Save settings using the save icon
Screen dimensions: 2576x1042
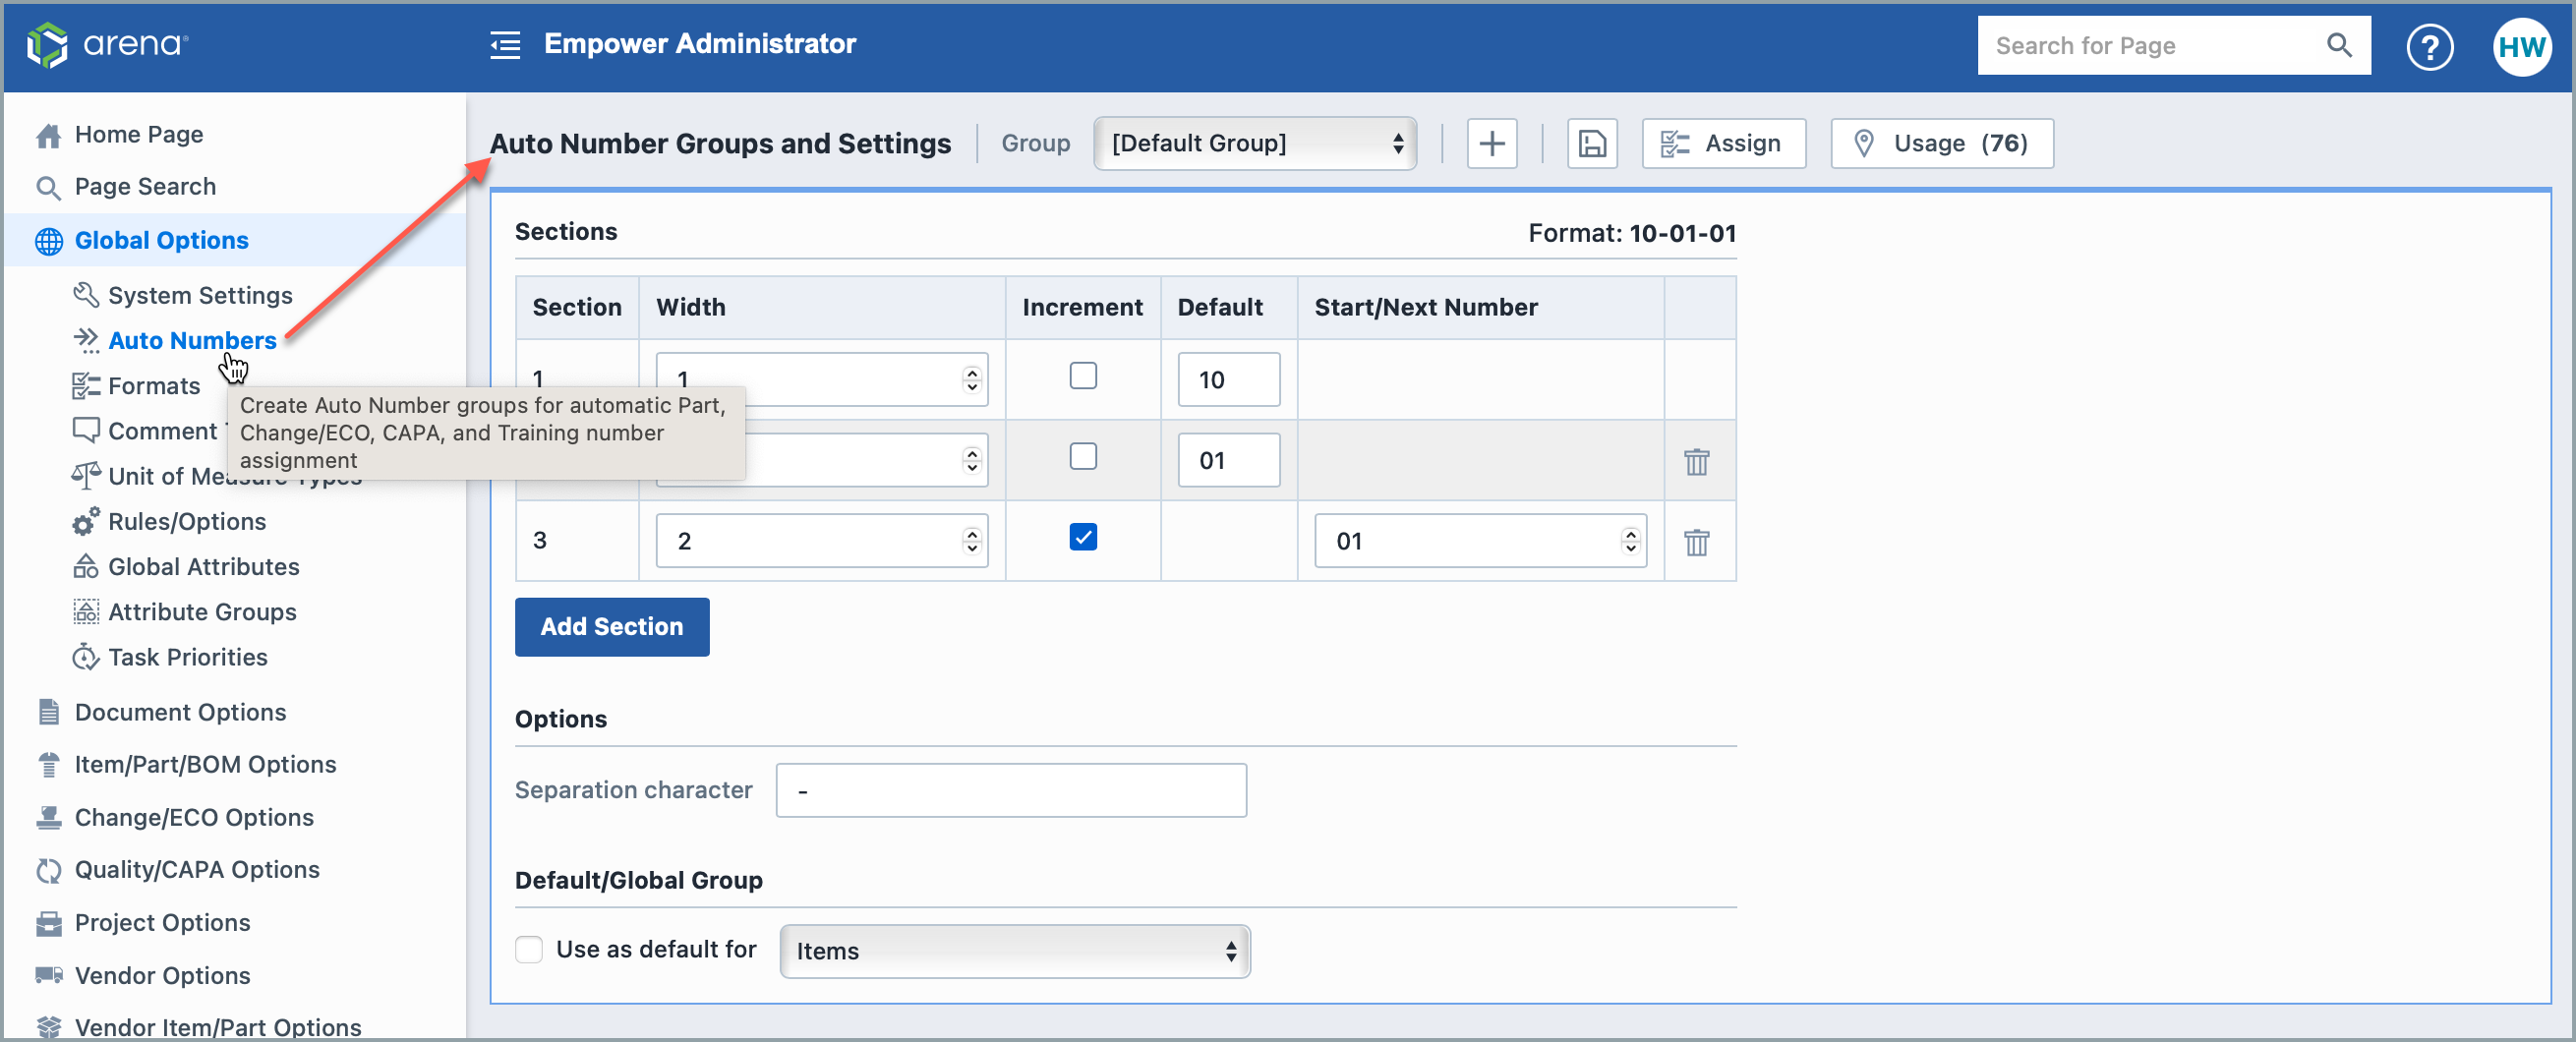coord(1591,143)
